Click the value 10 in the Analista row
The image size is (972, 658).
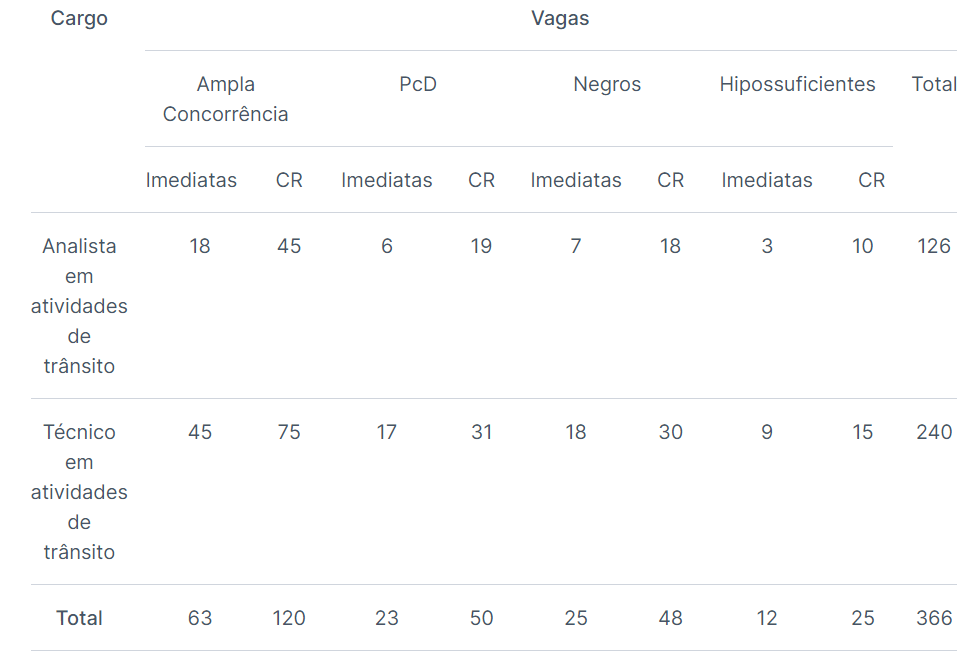pyautogui.click(x=863, y=246)
